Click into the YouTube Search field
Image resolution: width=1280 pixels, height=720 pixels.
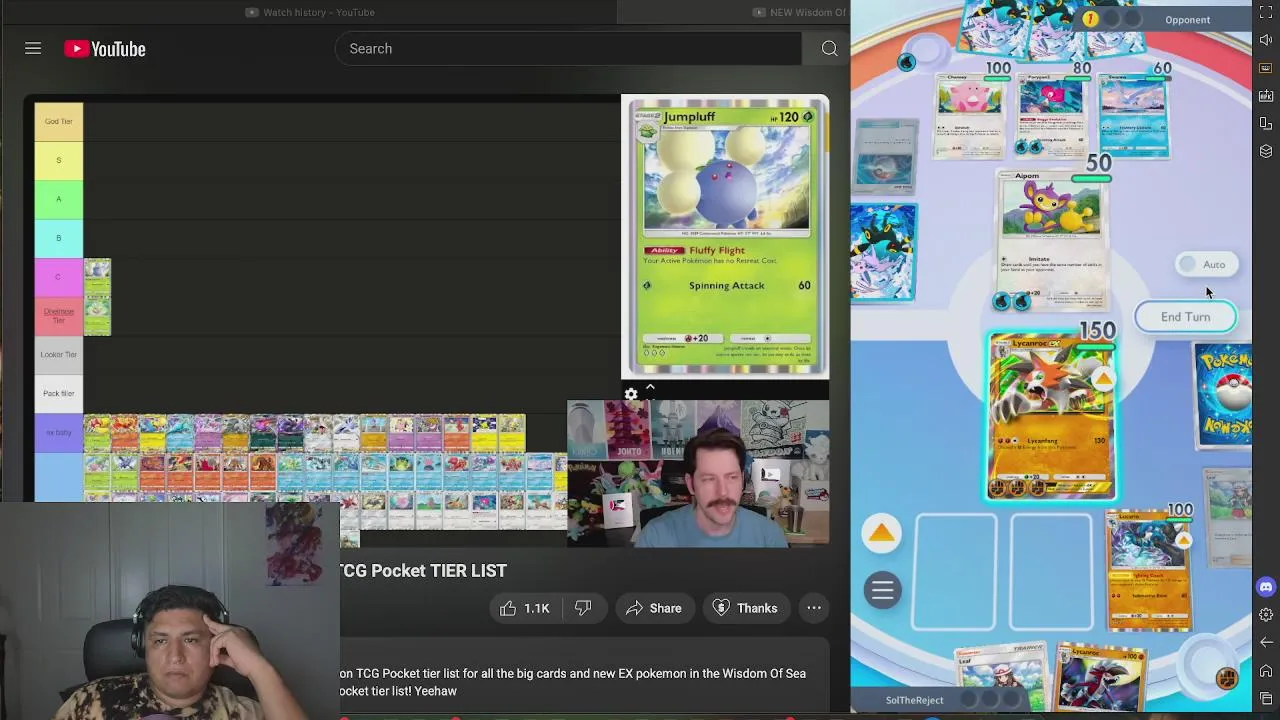[568, 48]
